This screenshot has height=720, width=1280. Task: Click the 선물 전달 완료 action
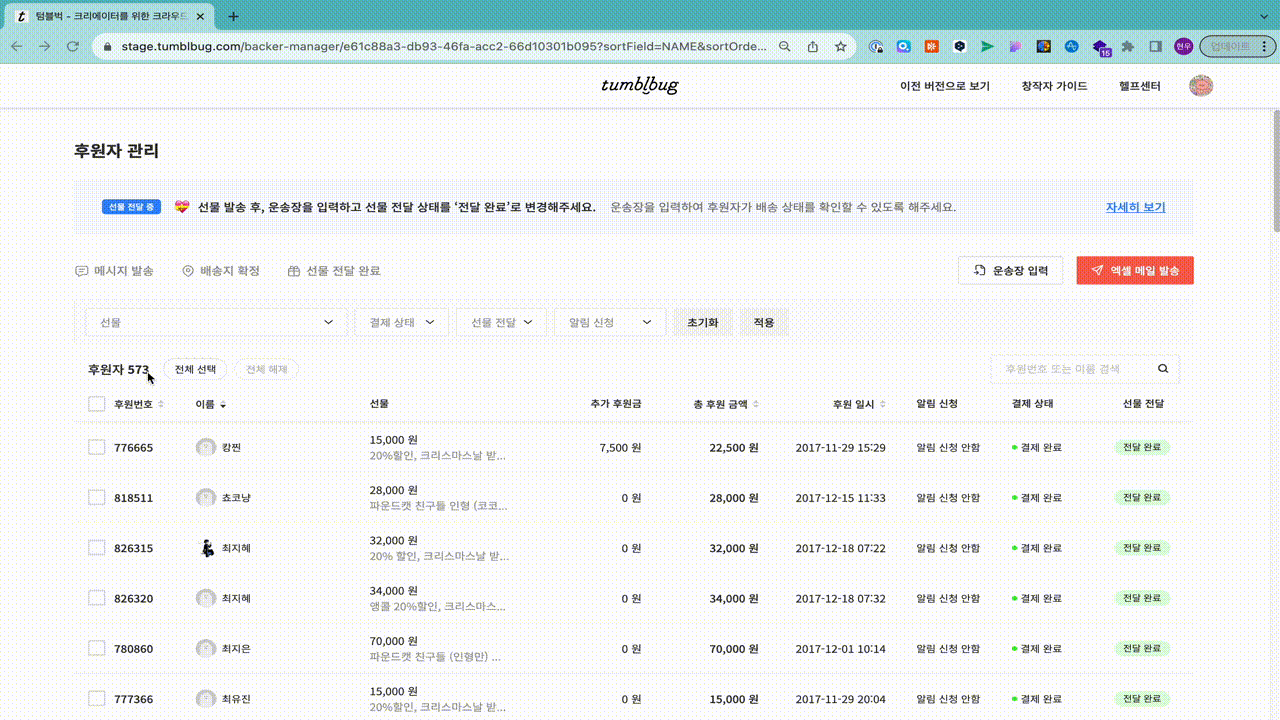[334, 271]
